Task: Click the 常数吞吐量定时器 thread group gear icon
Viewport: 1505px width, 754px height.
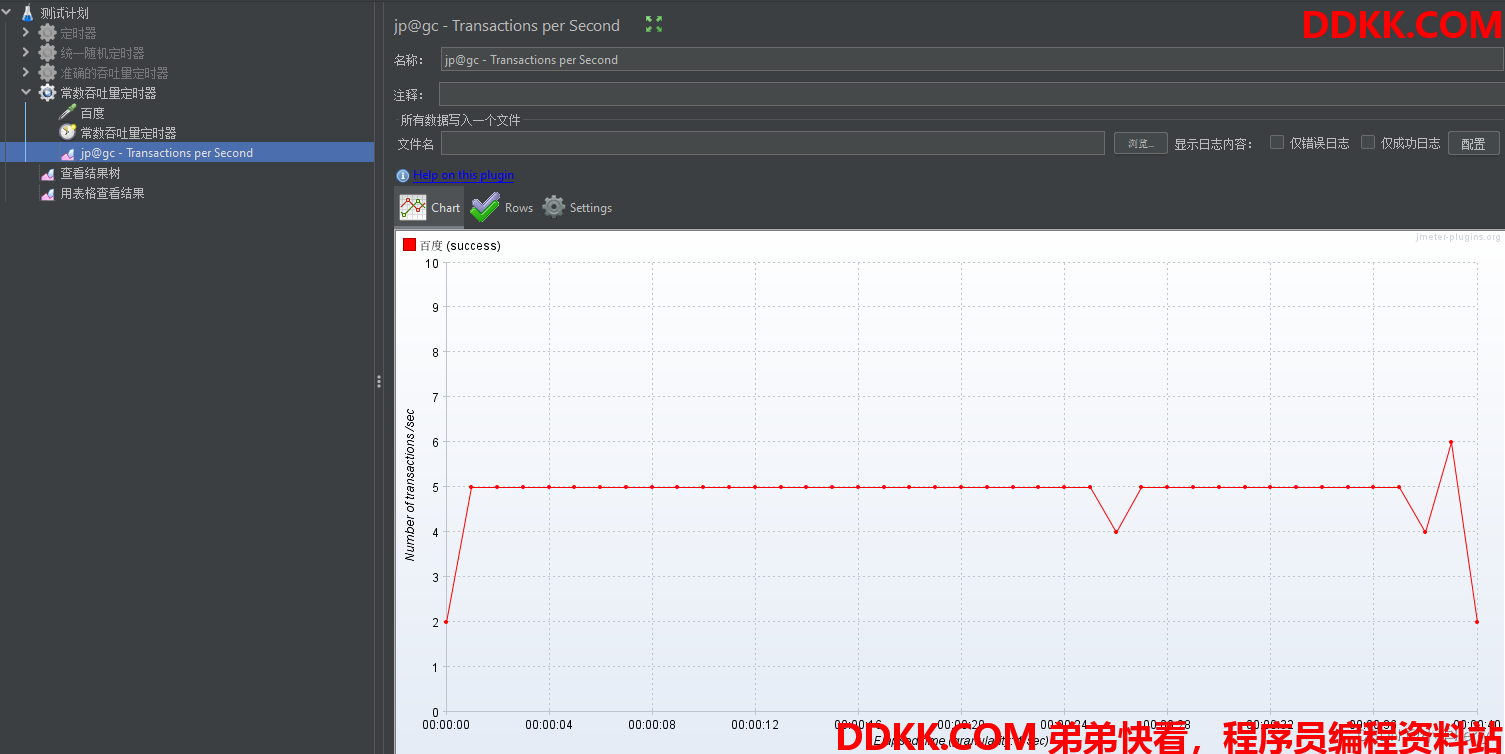Action: tap(47, 93)
